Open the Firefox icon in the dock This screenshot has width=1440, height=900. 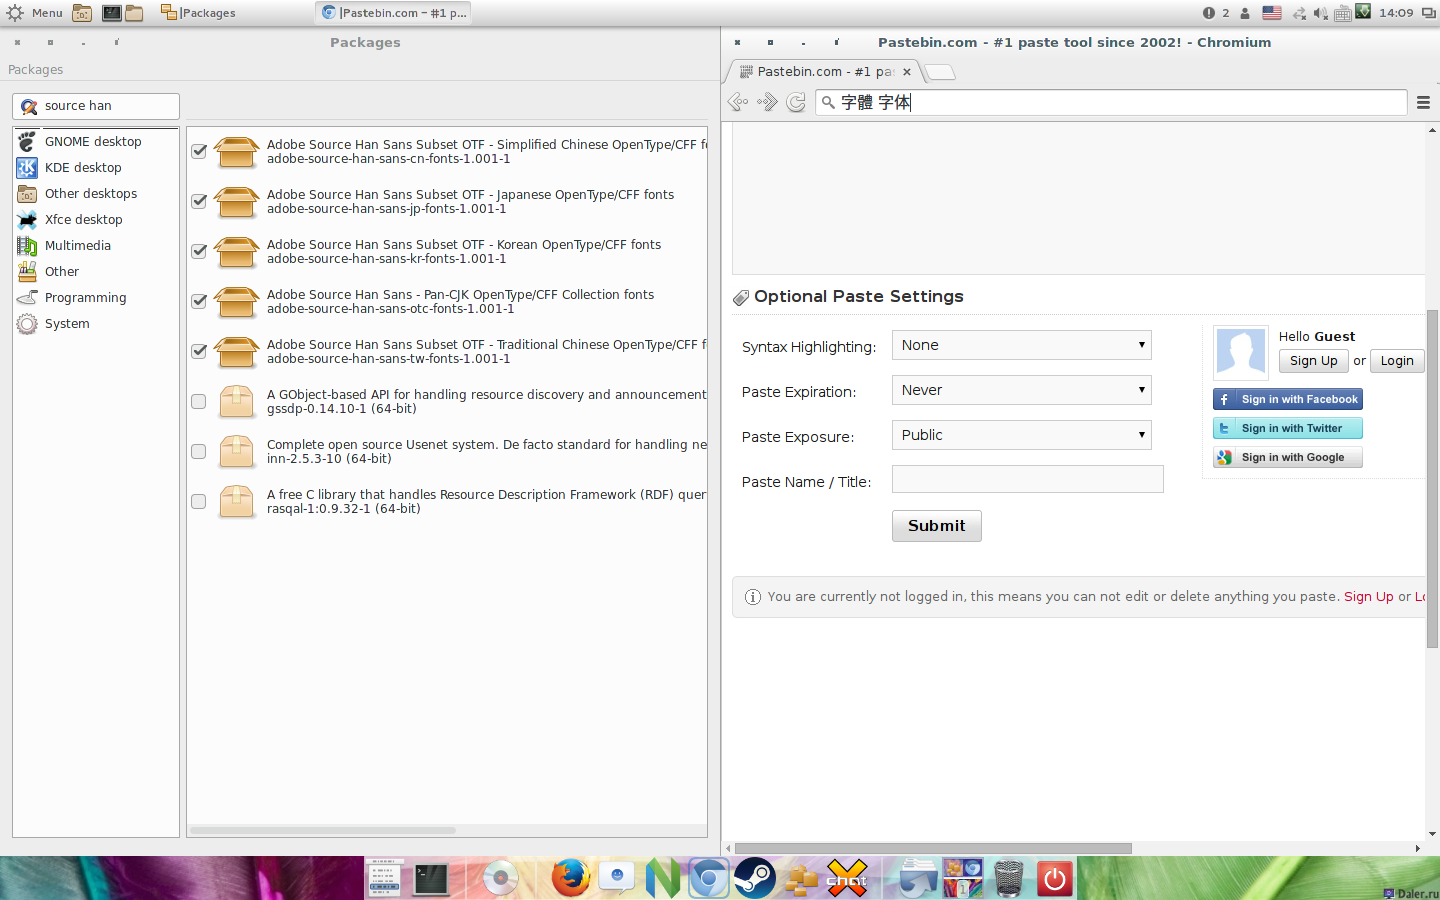pos(571,878)
